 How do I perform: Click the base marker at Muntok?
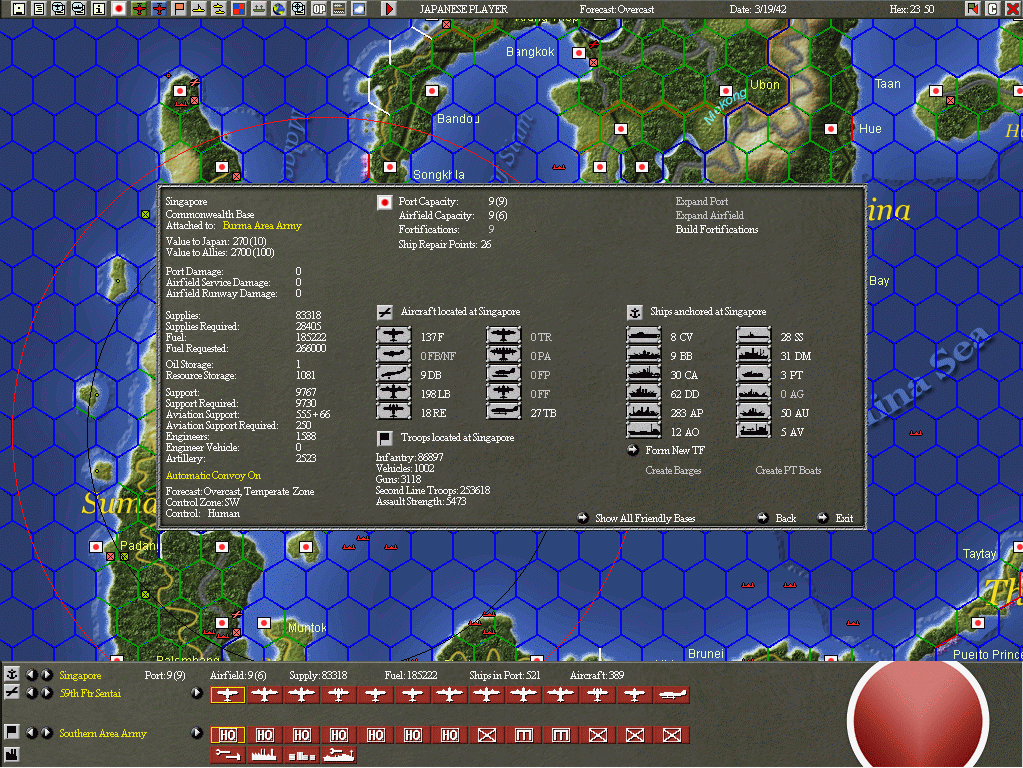coord(264,623)
